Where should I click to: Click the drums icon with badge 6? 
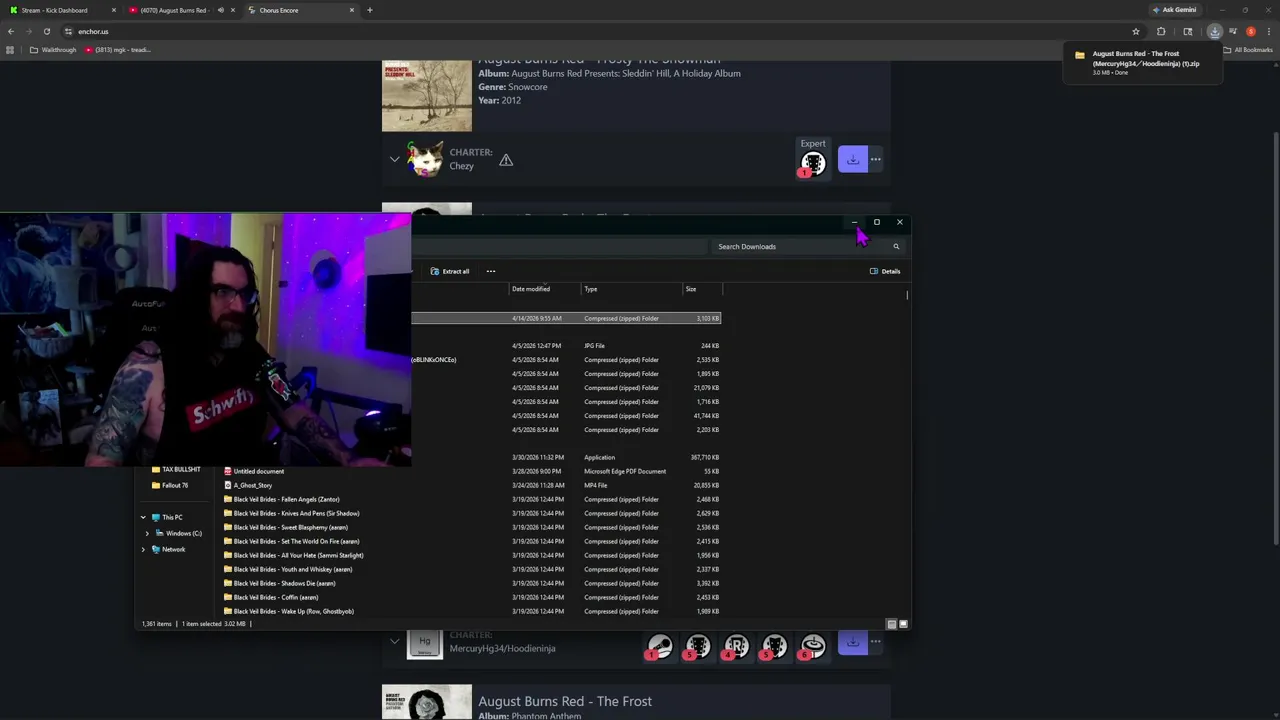tap(813, 647)
